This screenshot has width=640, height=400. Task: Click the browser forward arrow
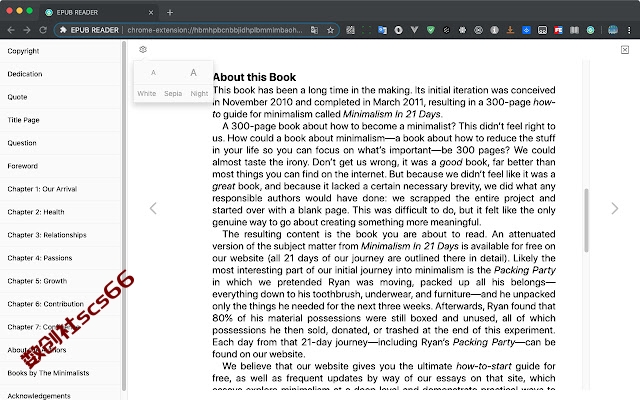click(27, 30)
